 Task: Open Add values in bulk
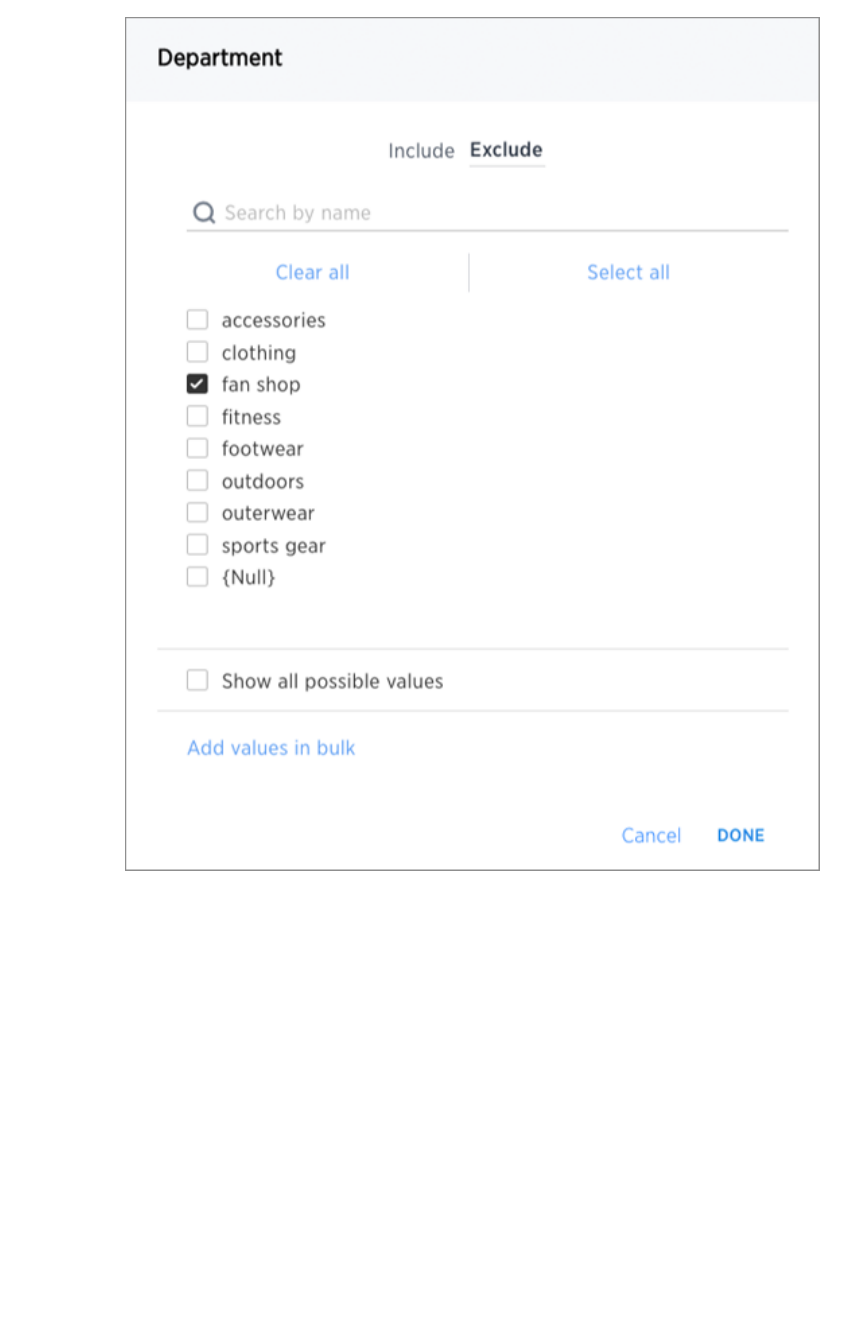271,748
